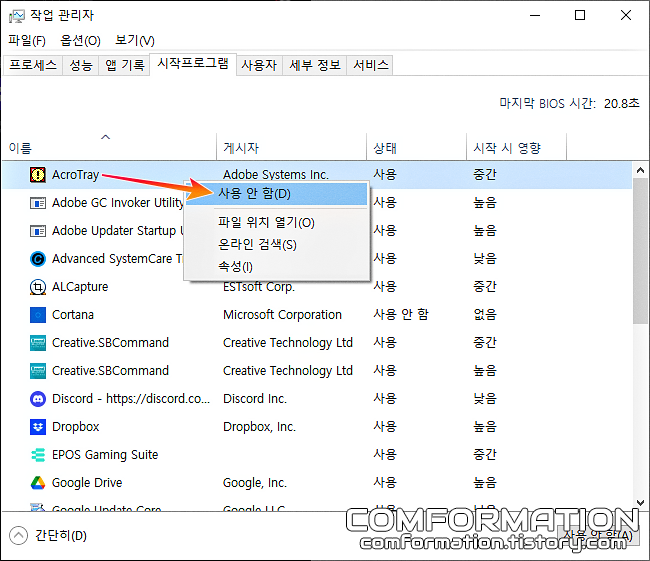The width and height of the screenshot is (650, 561).
Task: Click the Task Manager title bar icon
Action: (17, 16)
